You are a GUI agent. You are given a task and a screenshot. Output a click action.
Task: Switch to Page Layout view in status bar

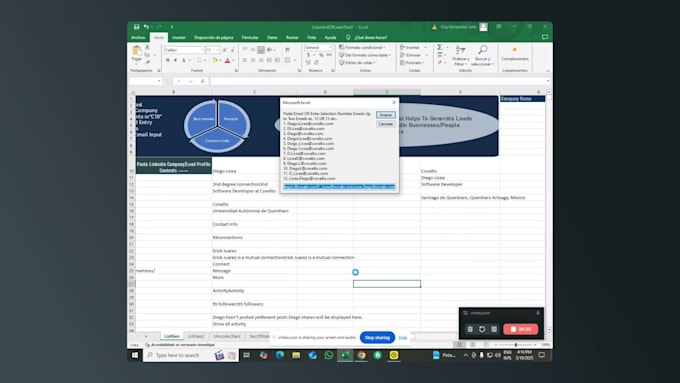[x=472, y=345]
